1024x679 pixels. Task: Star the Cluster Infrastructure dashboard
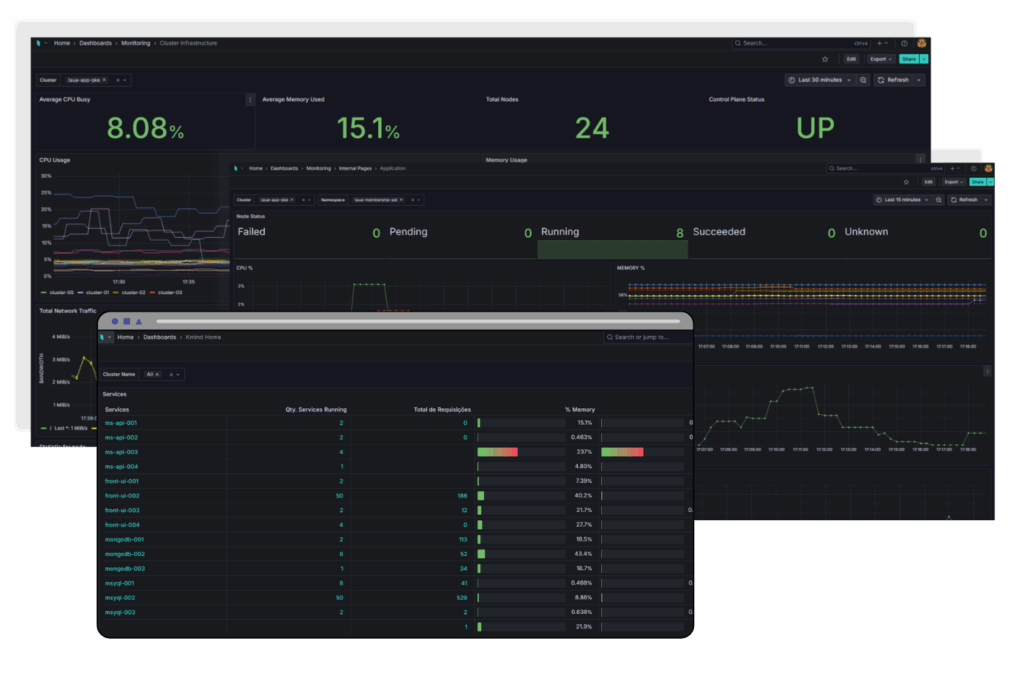(825, 59)
